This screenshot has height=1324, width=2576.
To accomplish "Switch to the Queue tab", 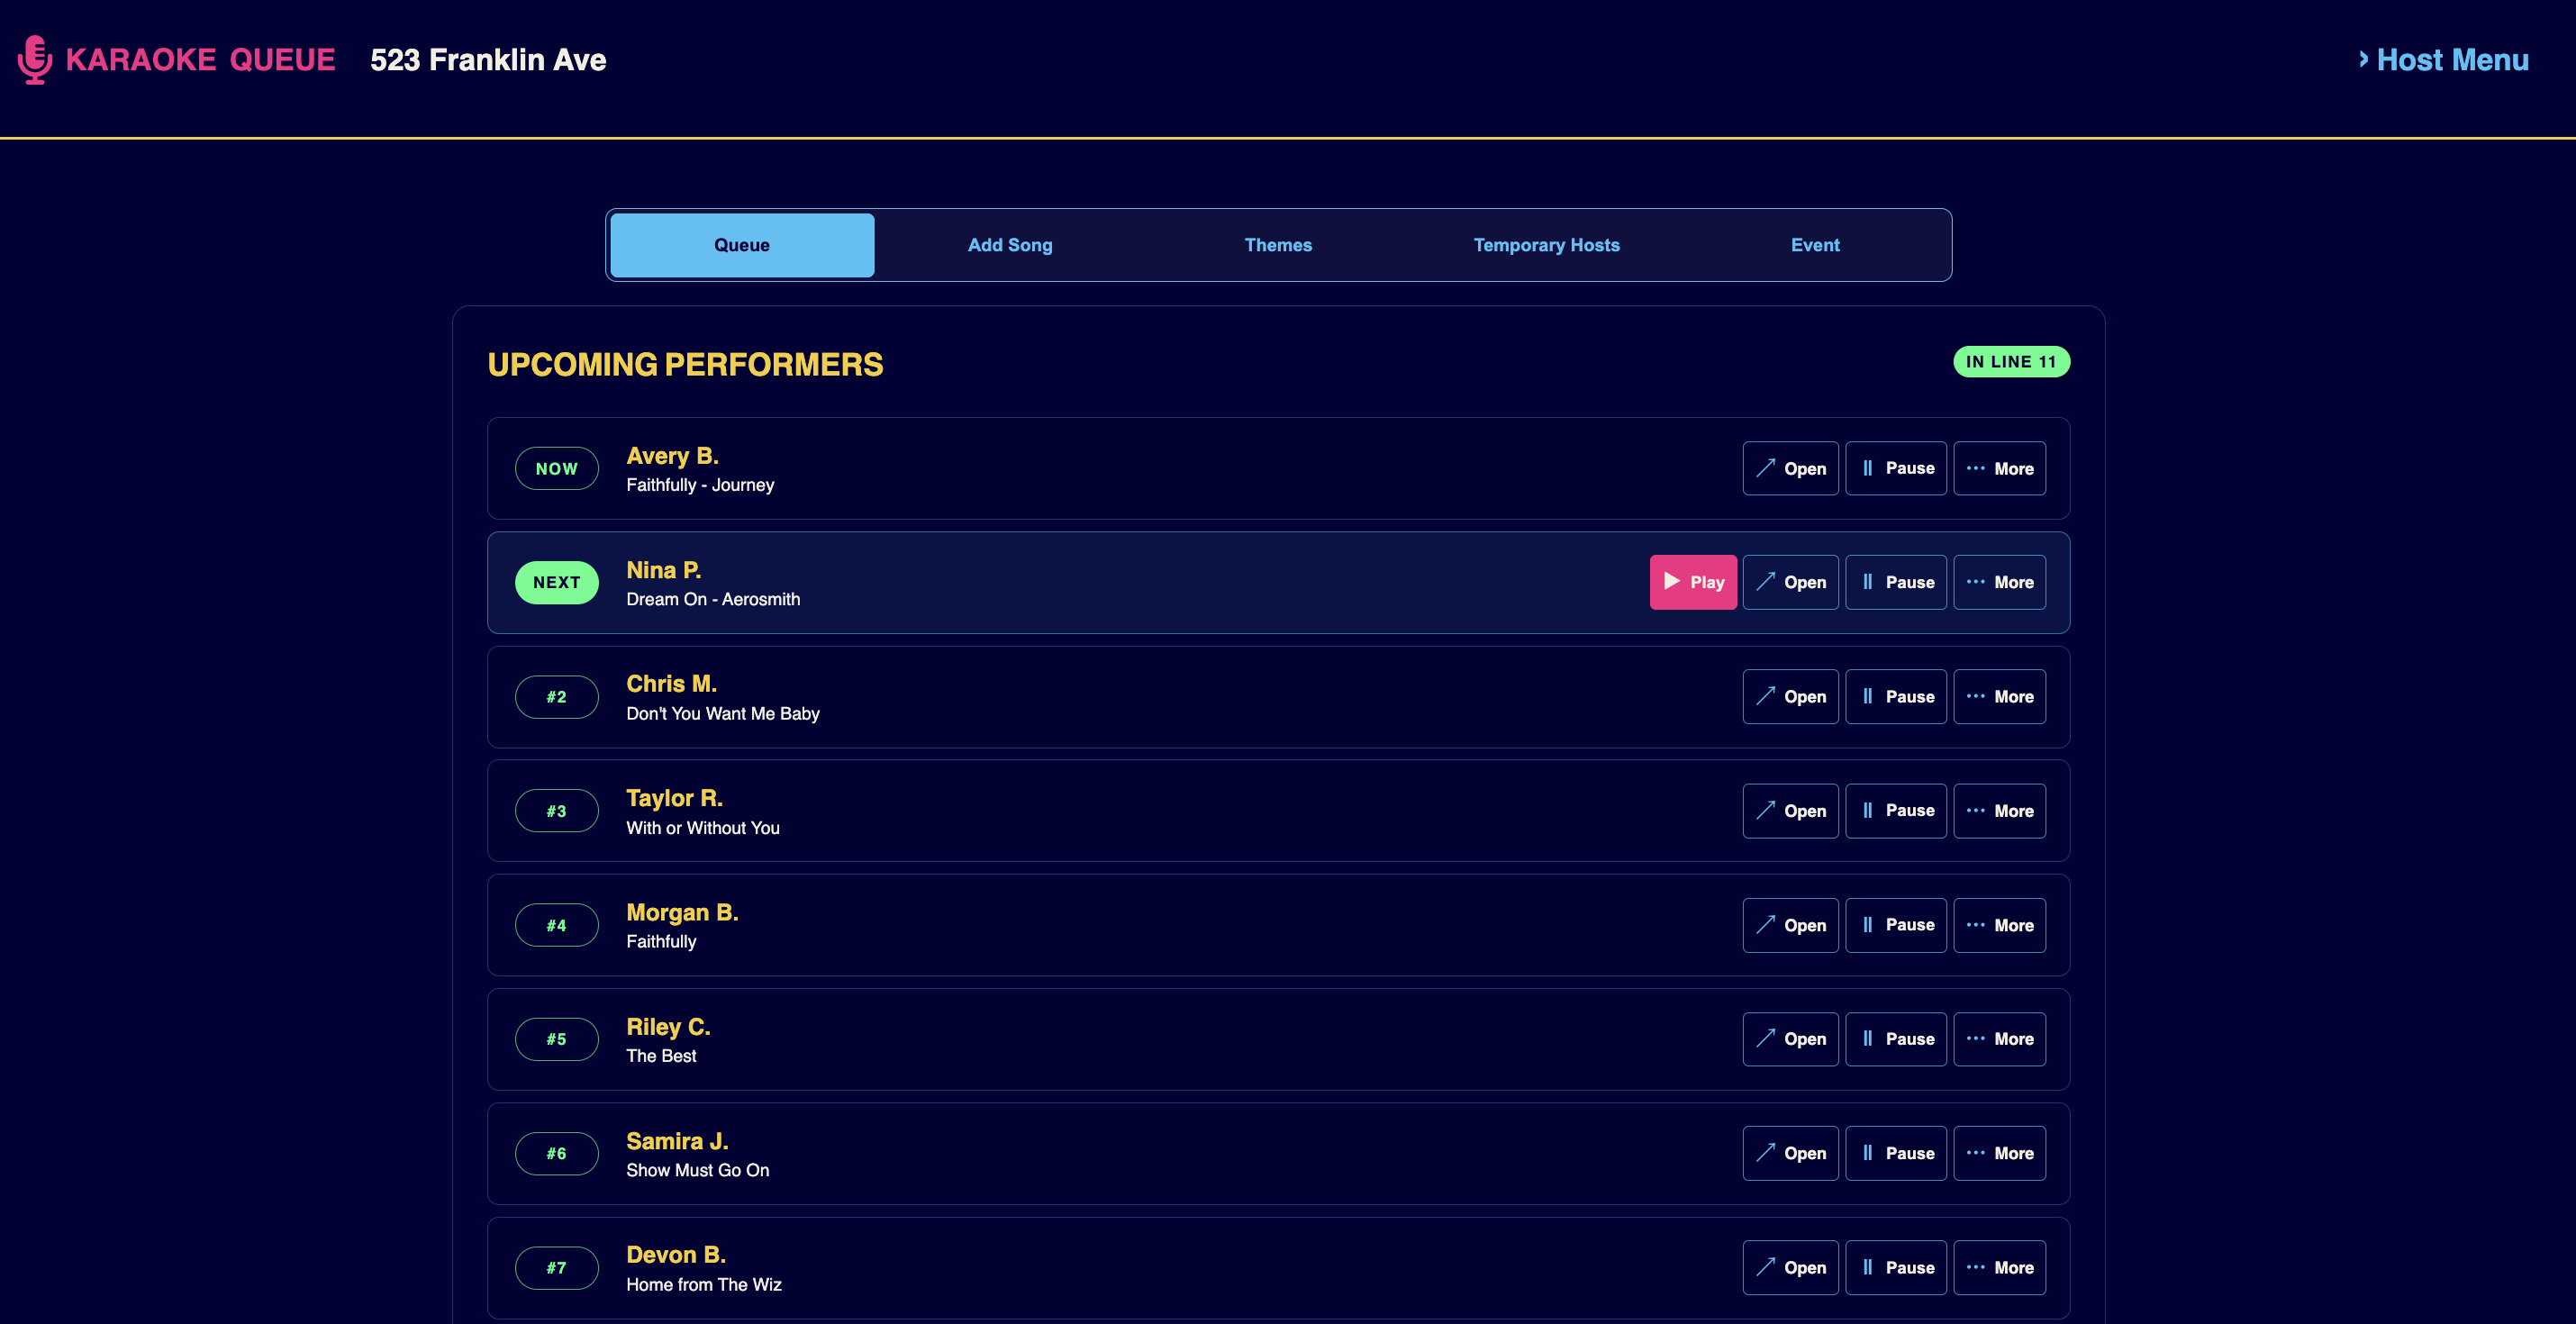I will tap(742, 245).
